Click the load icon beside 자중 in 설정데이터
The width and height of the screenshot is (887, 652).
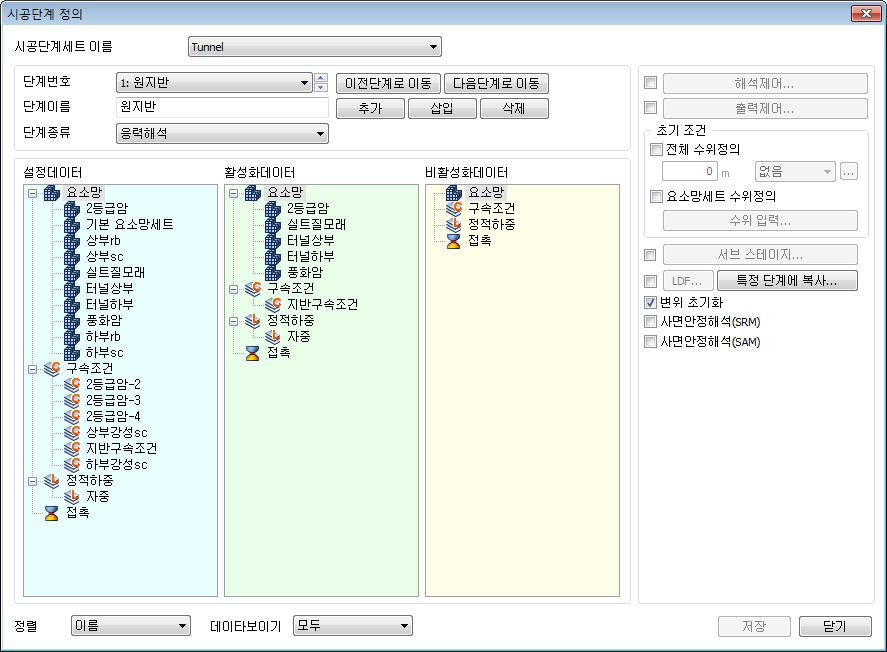tap(72, 496)
